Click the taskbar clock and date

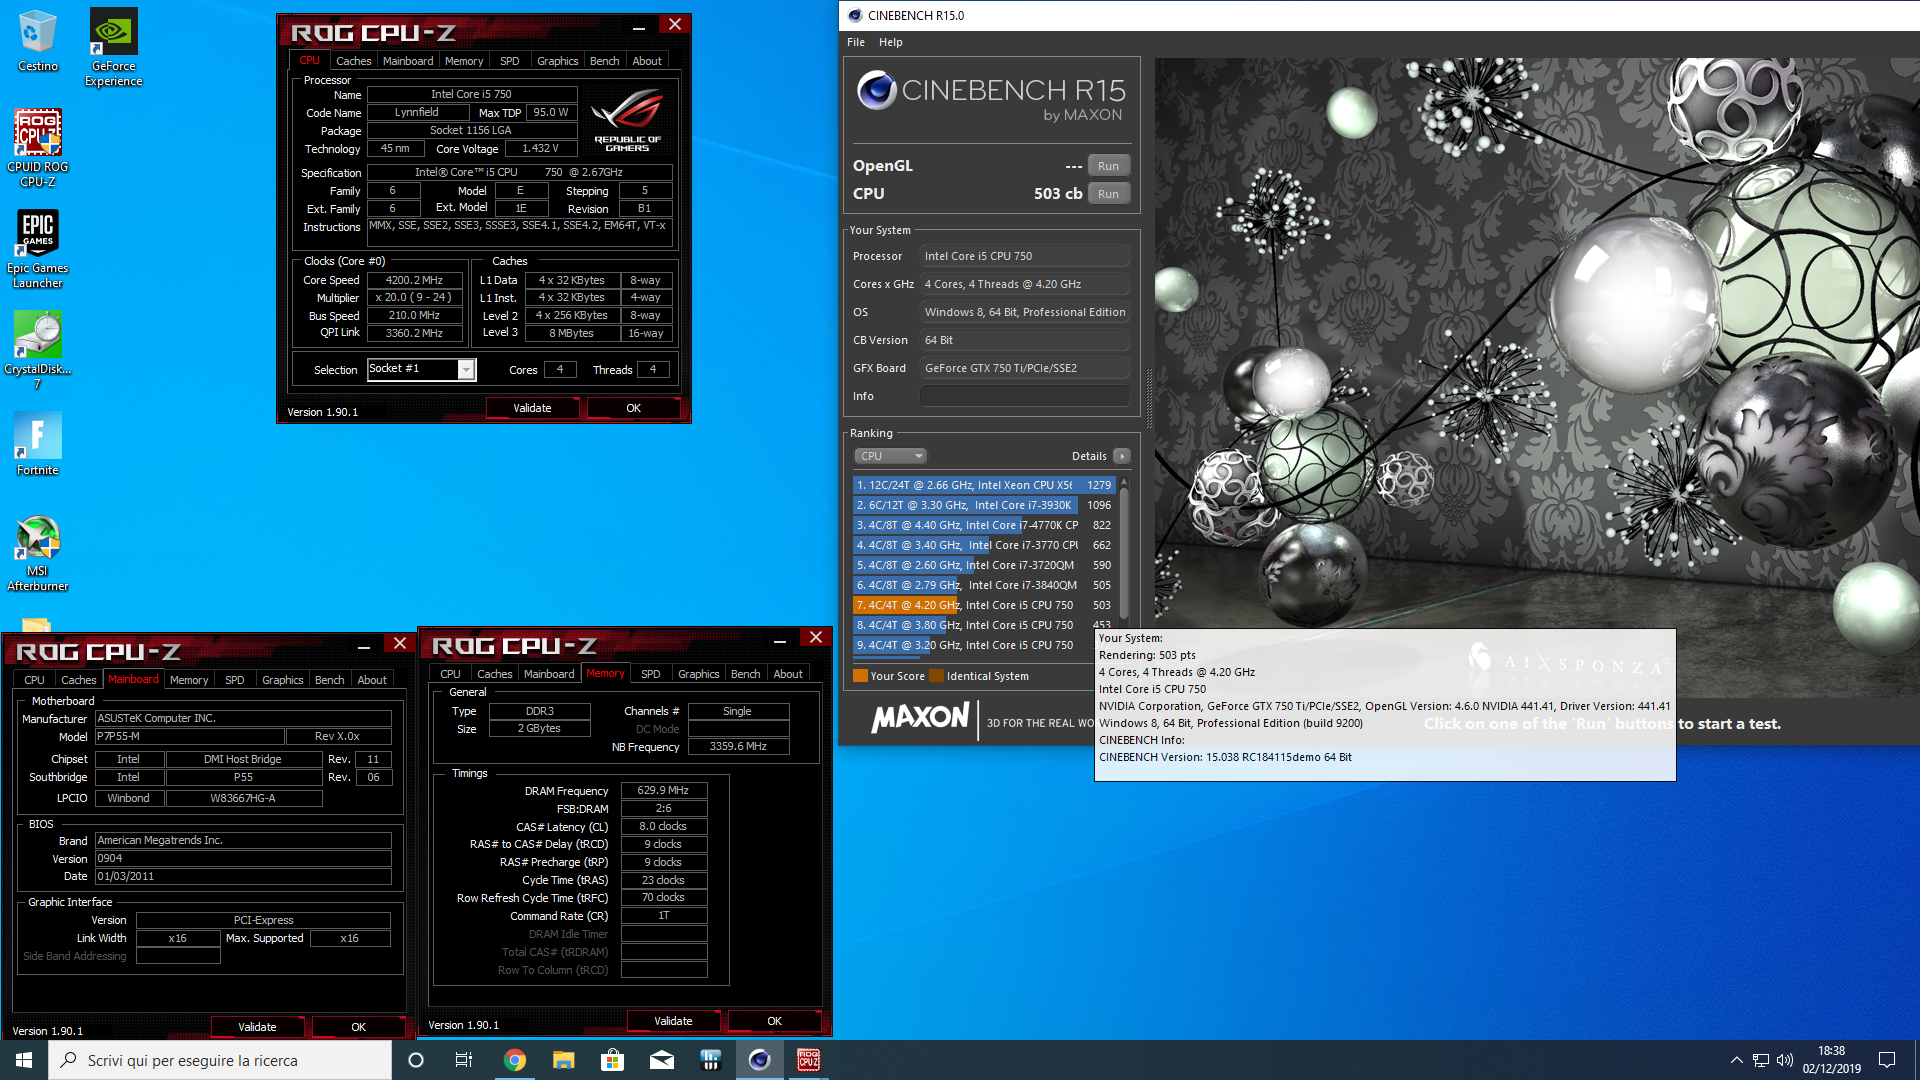1831,1060
